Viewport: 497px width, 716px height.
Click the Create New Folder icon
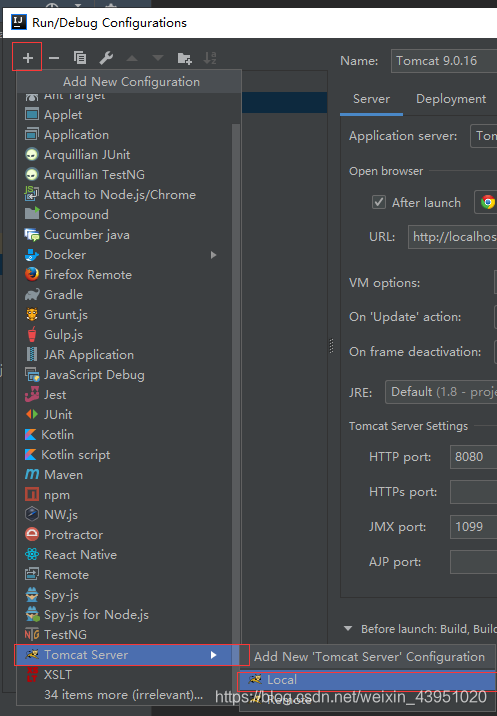click(185, 58)
